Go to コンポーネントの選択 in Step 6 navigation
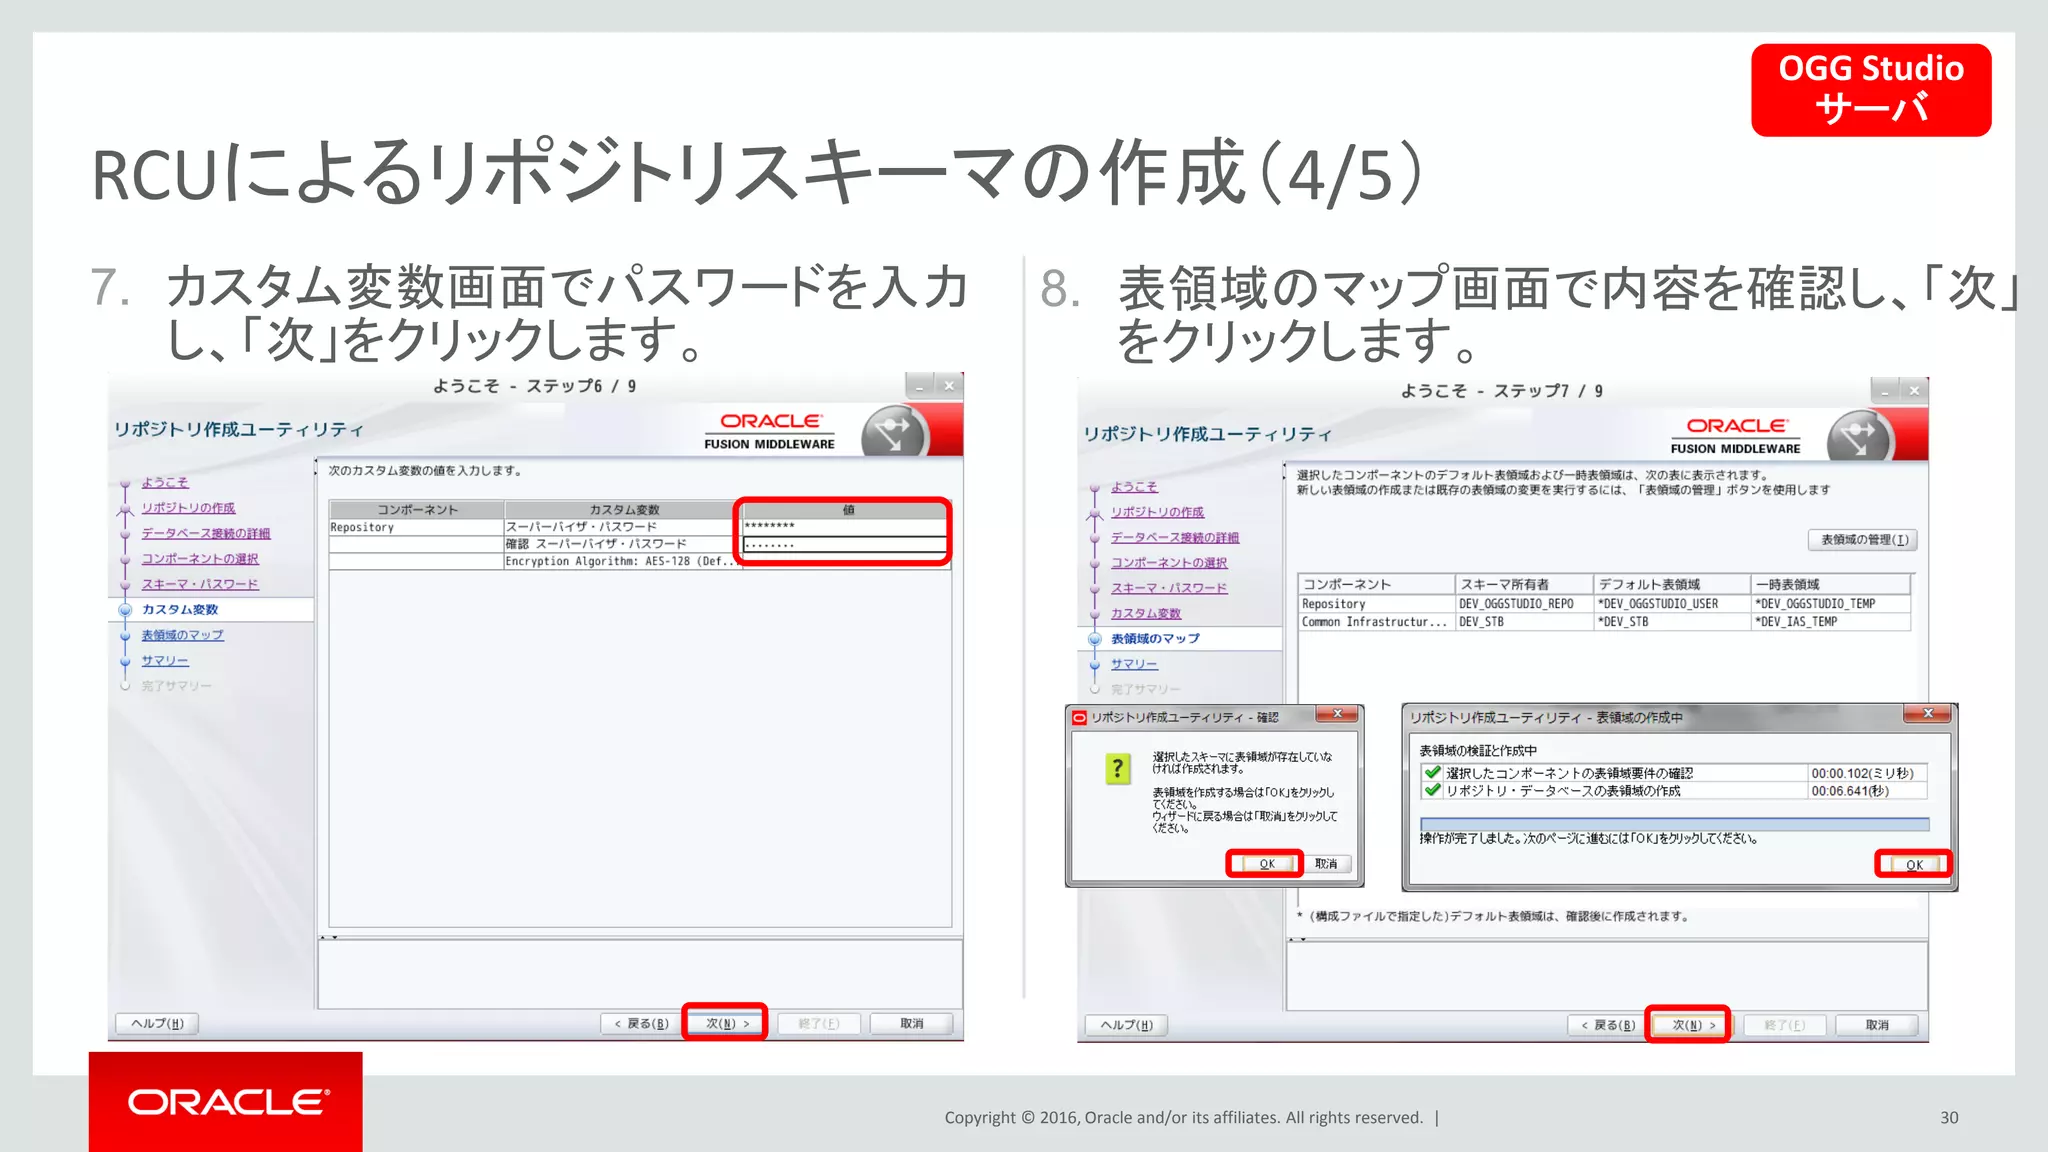This screenshot has height=1152, width=2048. point(200,559)
